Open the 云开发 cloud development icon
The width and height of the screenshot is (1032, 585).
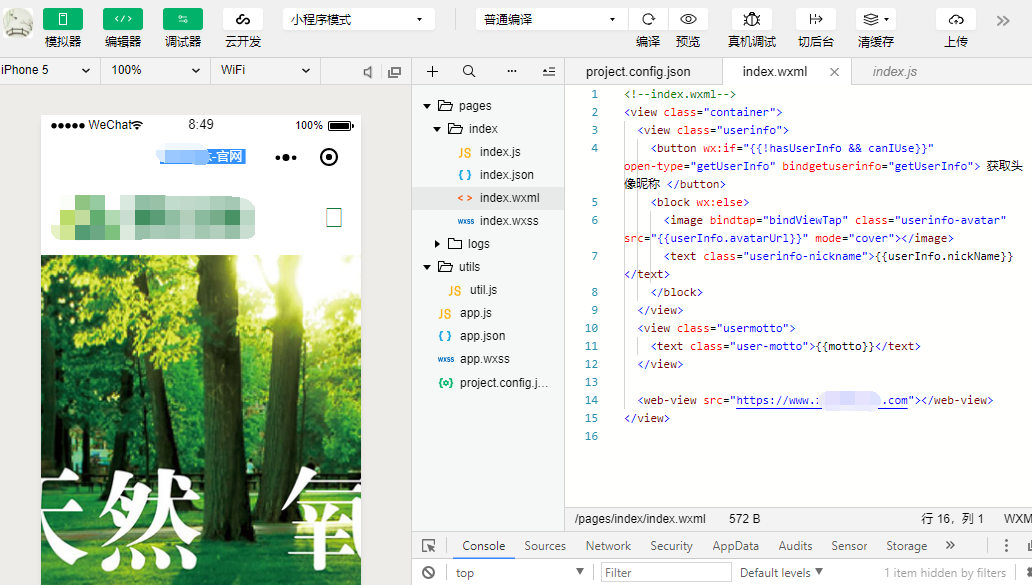[243, 19]
